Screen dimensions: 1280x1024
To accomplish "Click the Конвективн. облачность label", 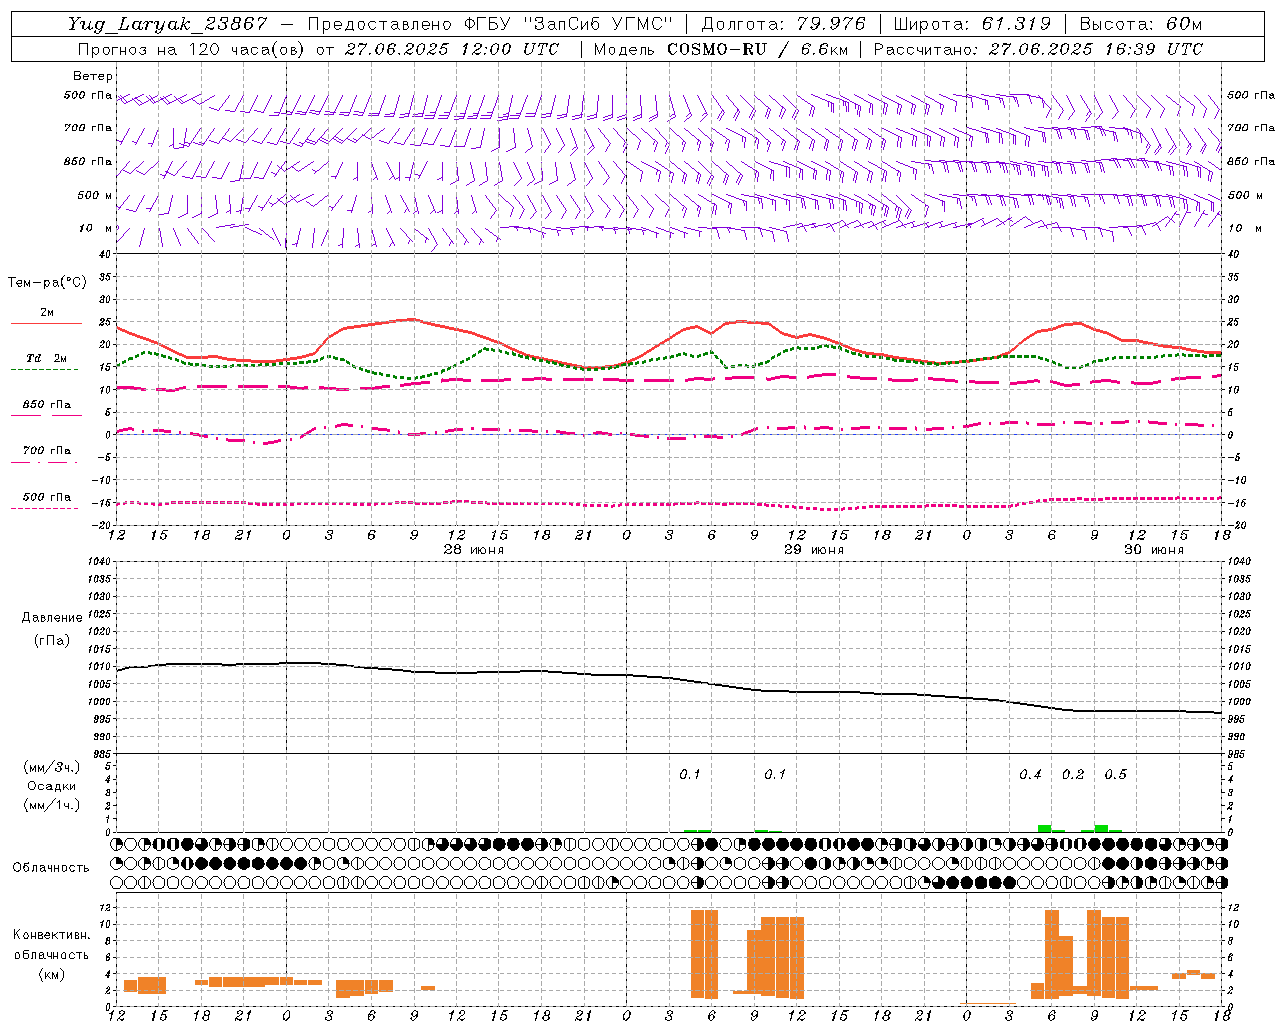I will (51, 945).
